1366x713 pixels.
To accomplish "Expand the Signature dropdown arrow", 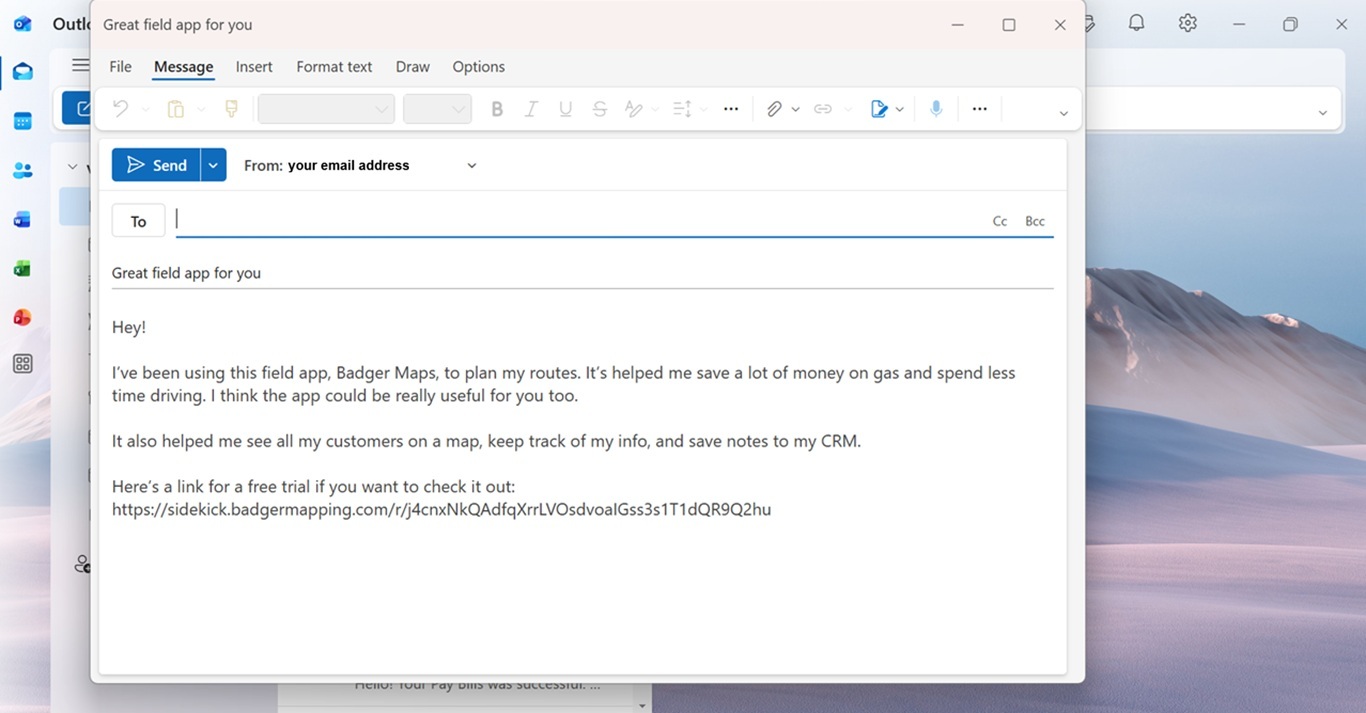I will pos(900,110).
